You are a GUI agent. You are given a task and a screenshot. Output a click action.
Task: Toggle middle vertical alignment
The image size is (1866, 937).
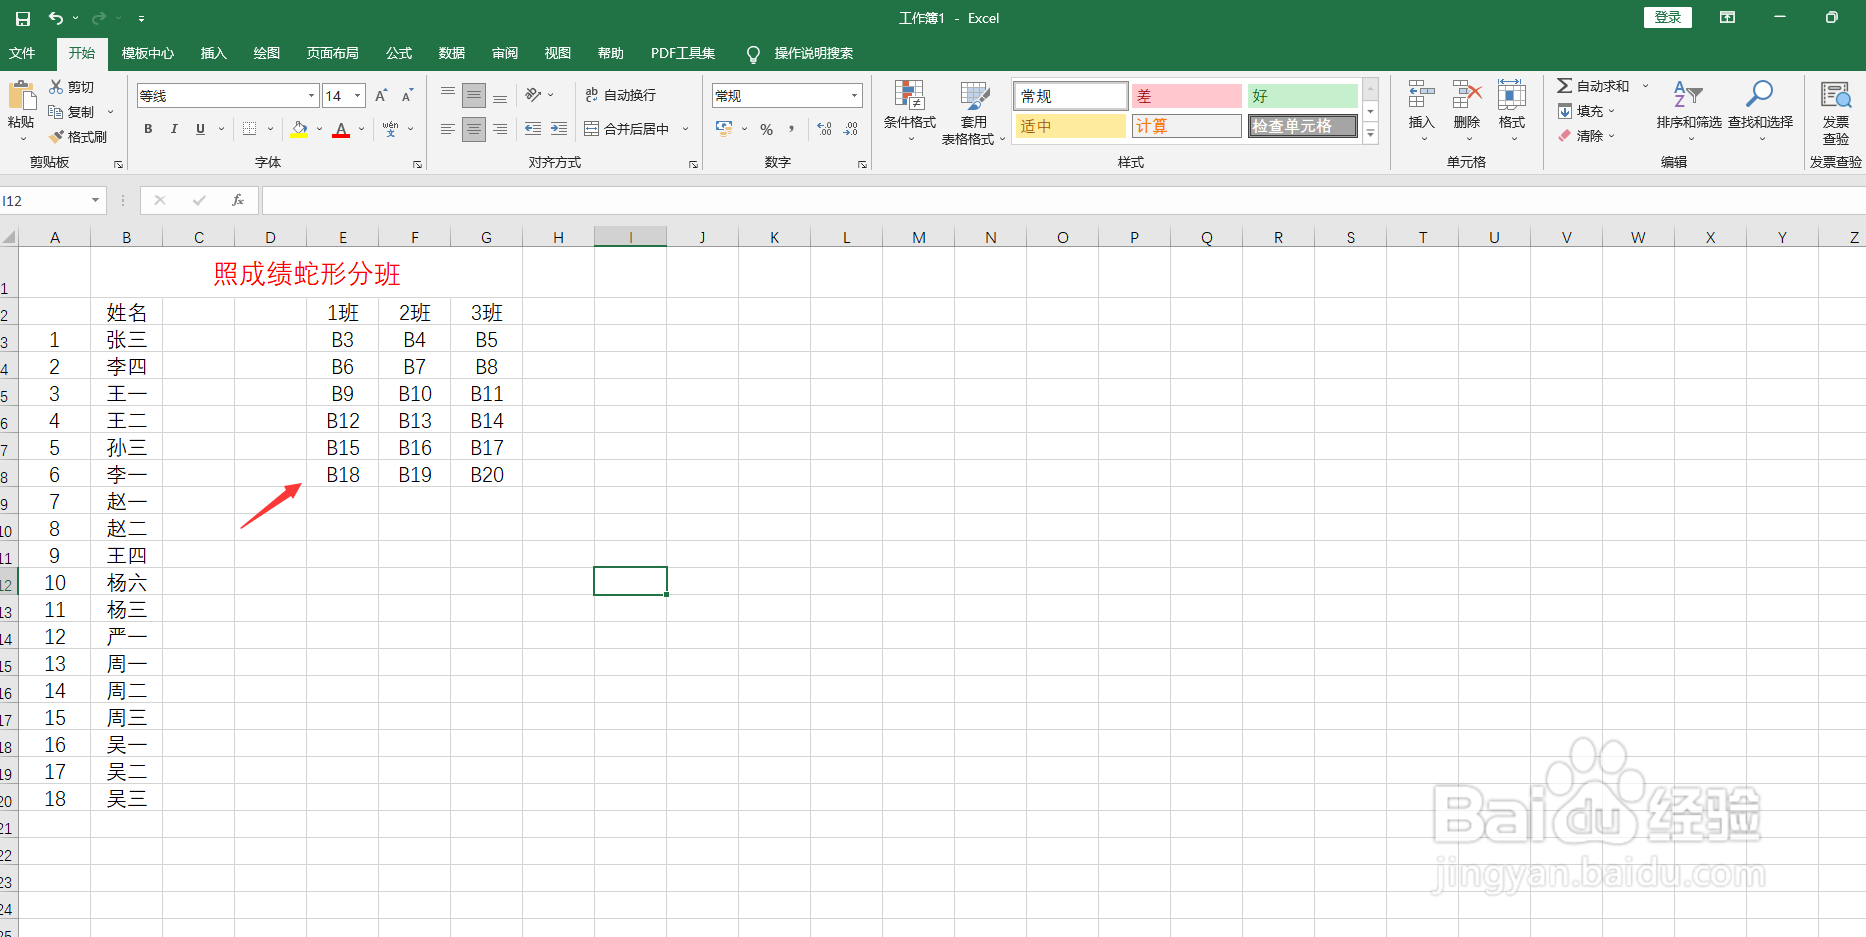click(474, 96)
